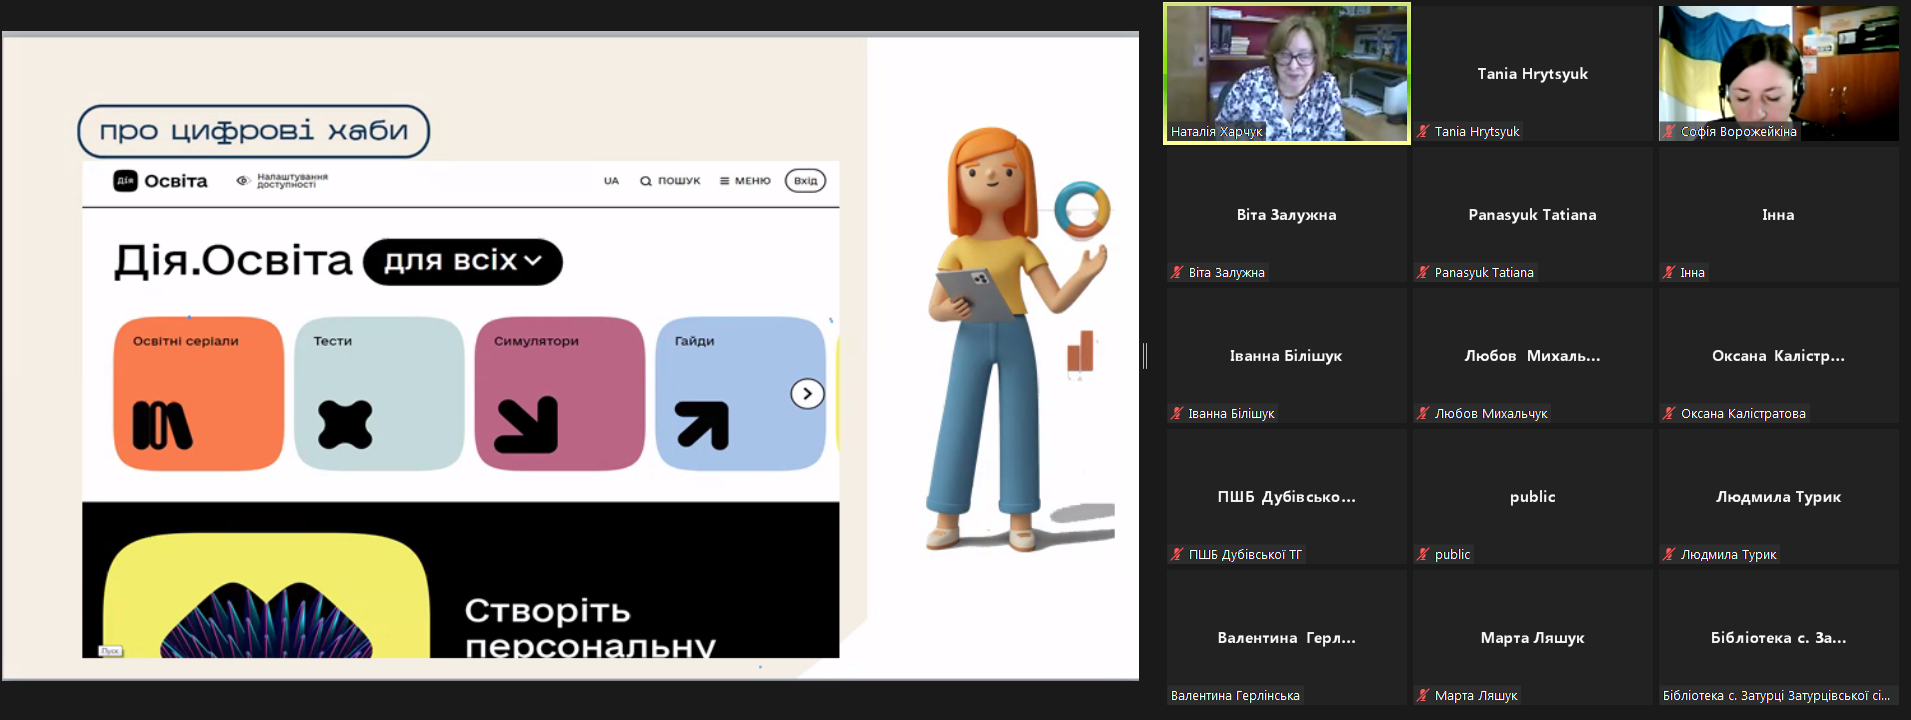Select Людмила Турик participant tile
The image size is (1911, 720).
click(x=1778, y=497)
